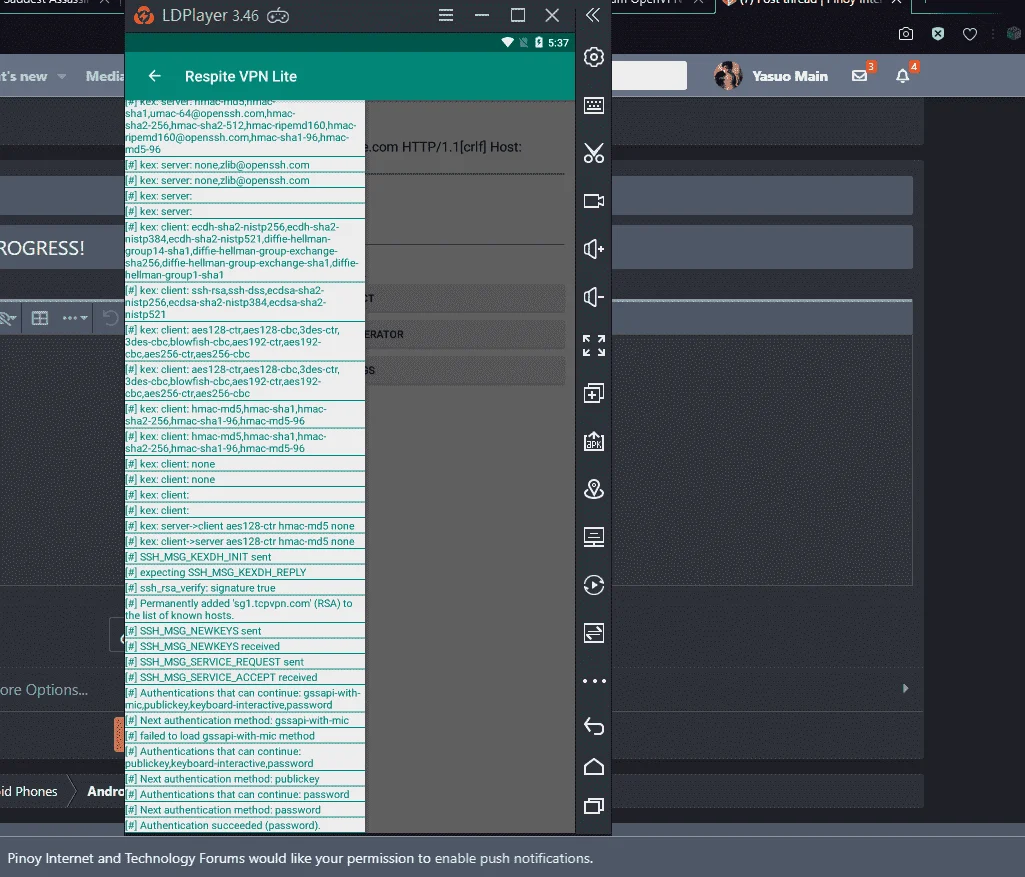Insert table in forum editor toolbar
The image size is (1025, 877).
(40, 318)
